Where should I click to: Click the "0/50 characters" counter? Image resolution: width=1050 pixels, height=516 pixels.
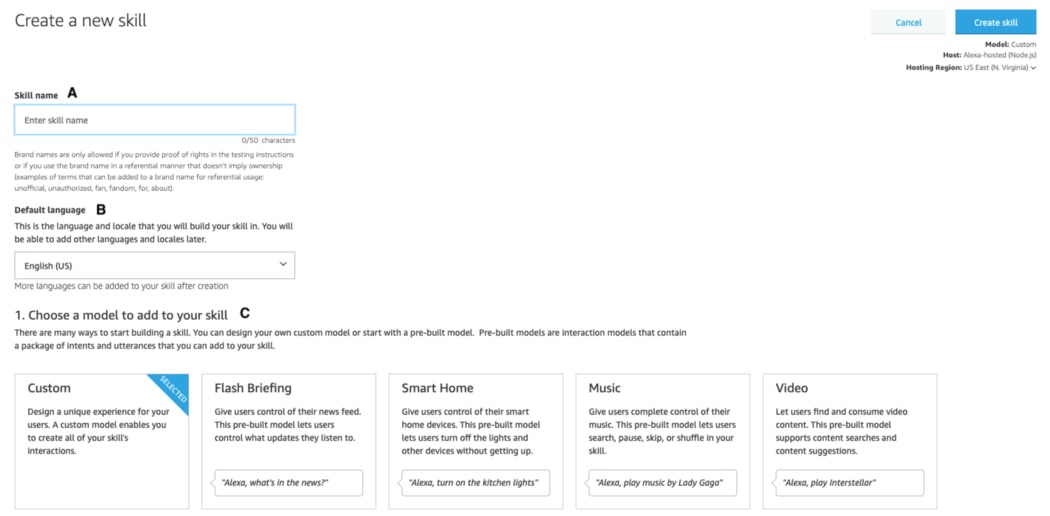[x=269, y=141]
